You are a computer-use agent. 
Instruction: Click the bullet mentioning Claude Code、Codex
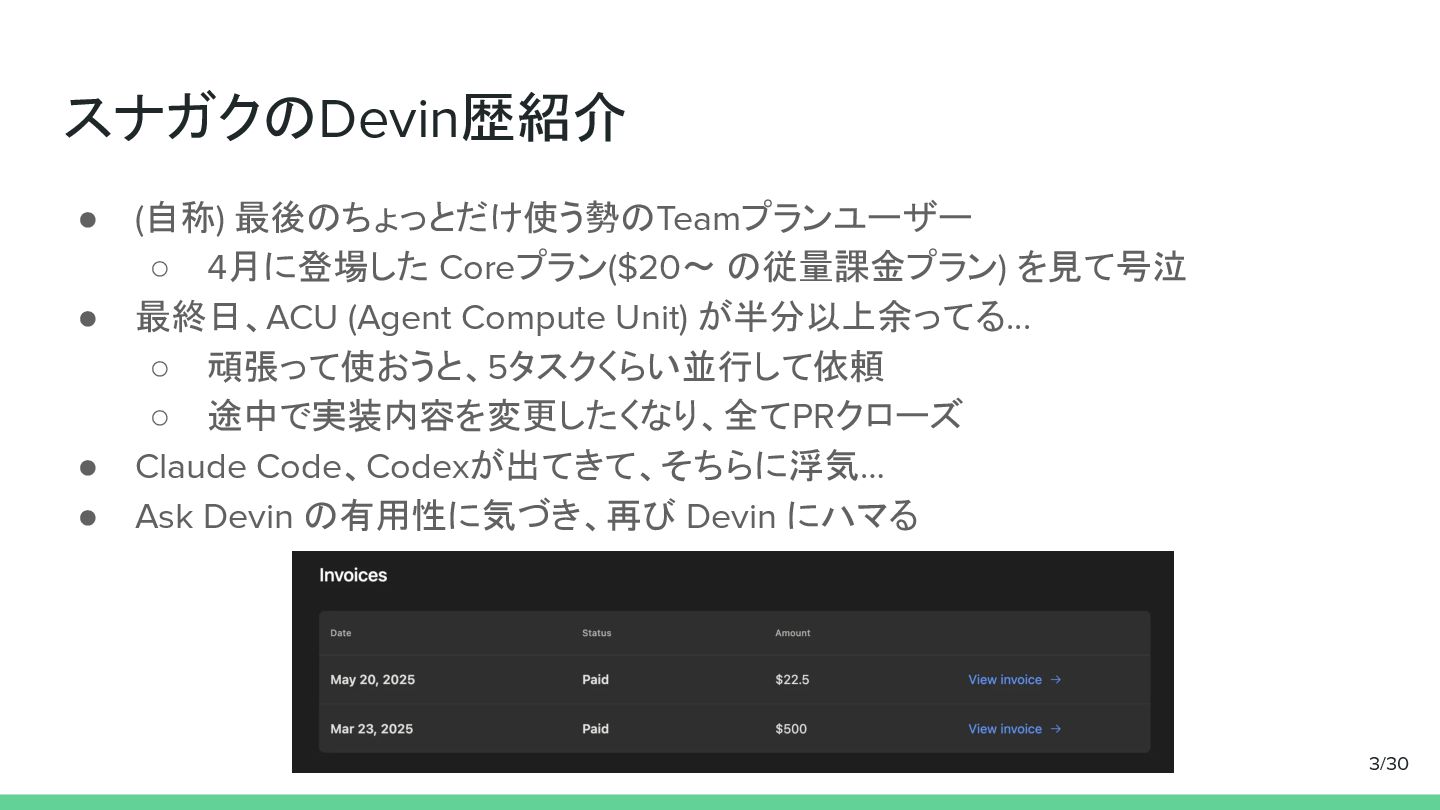(x=509, y=466)
